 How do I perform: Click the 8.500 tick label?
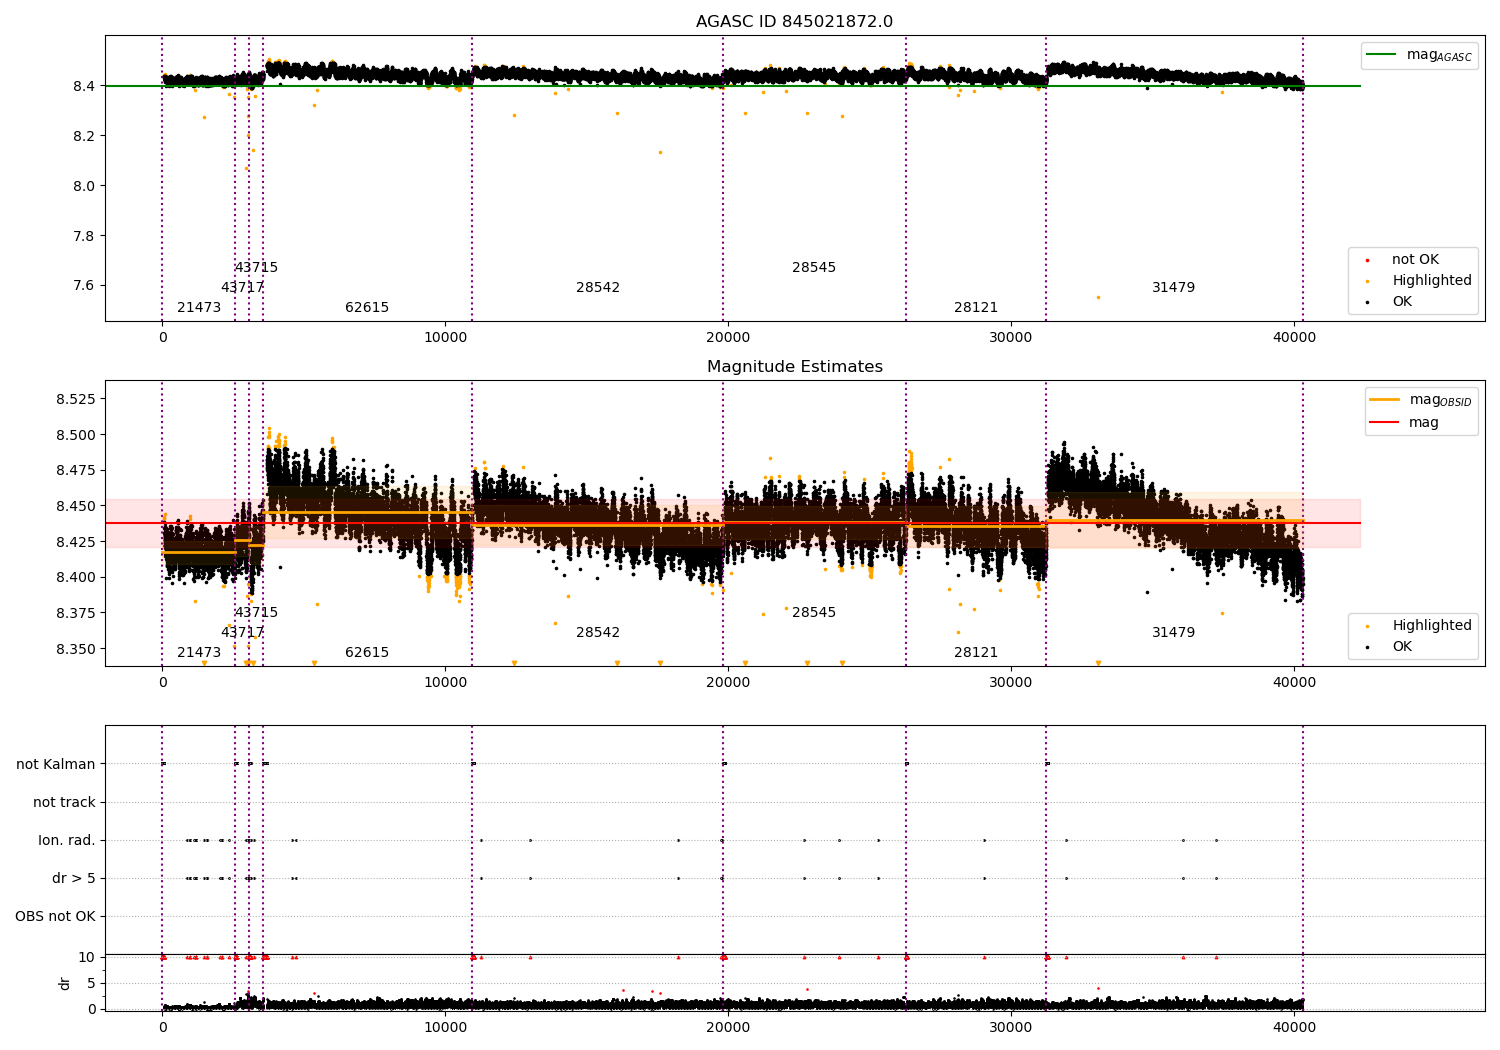click(77, 435)
